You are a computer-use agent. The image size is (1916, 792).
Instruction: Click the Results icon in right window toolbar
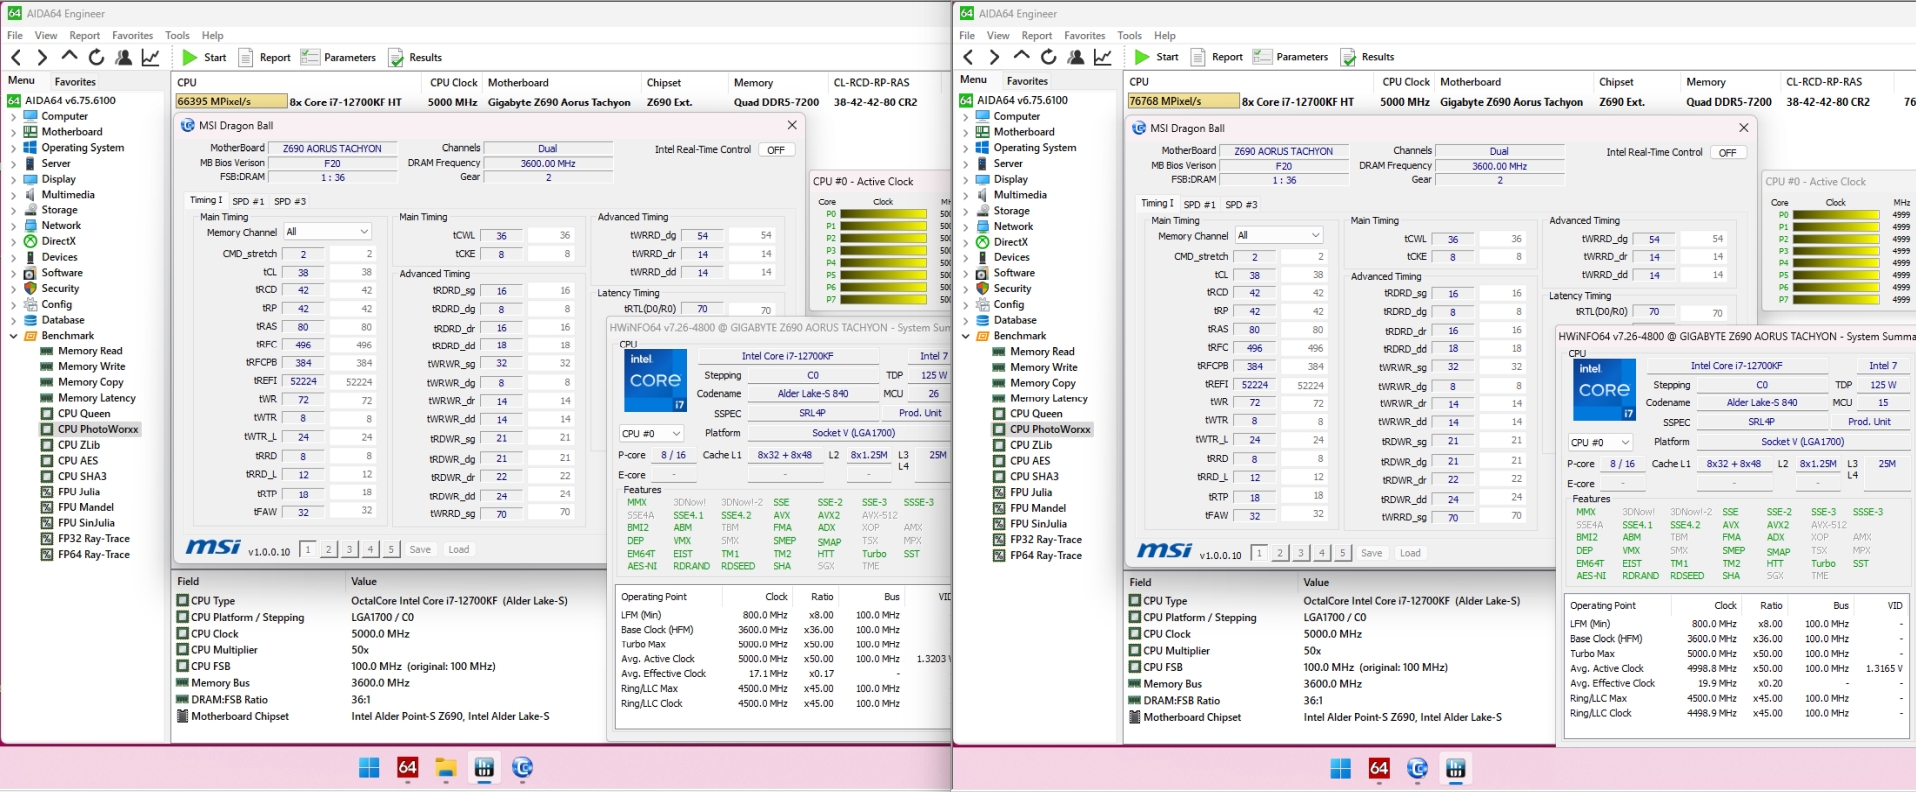1349,57
